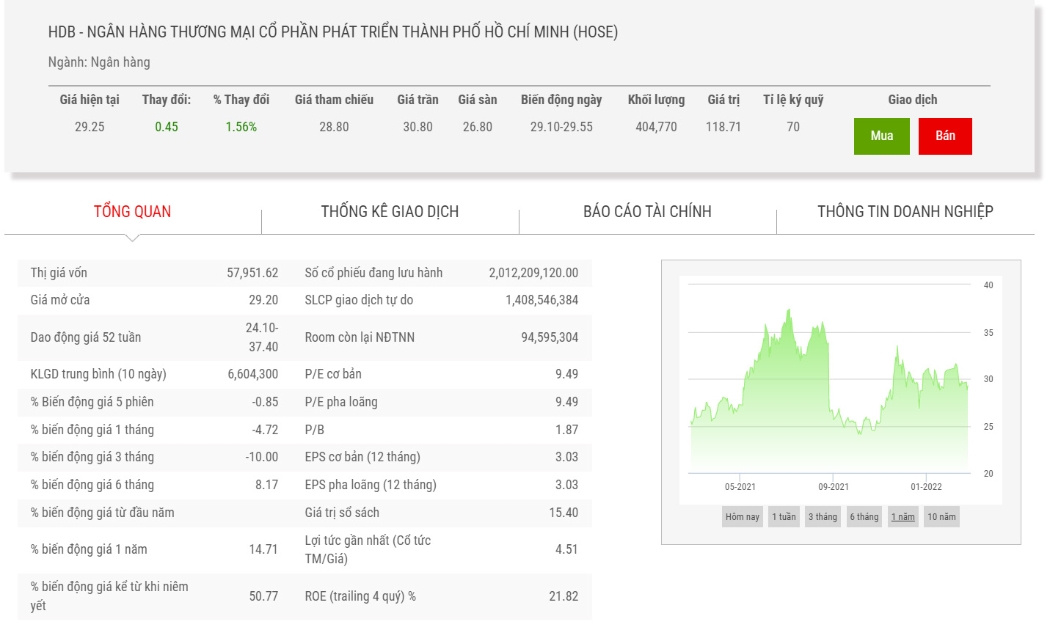Click floor price 26.80
Screen dimensions: 1050x630
coord(477,127)
